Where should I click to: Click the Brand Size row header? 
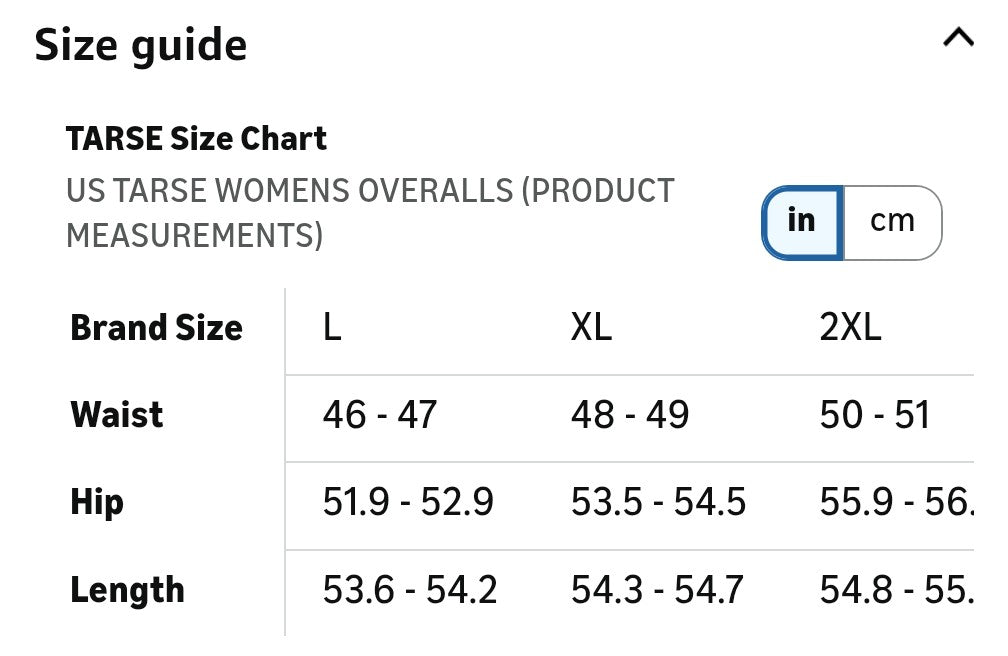click(156, 328)
